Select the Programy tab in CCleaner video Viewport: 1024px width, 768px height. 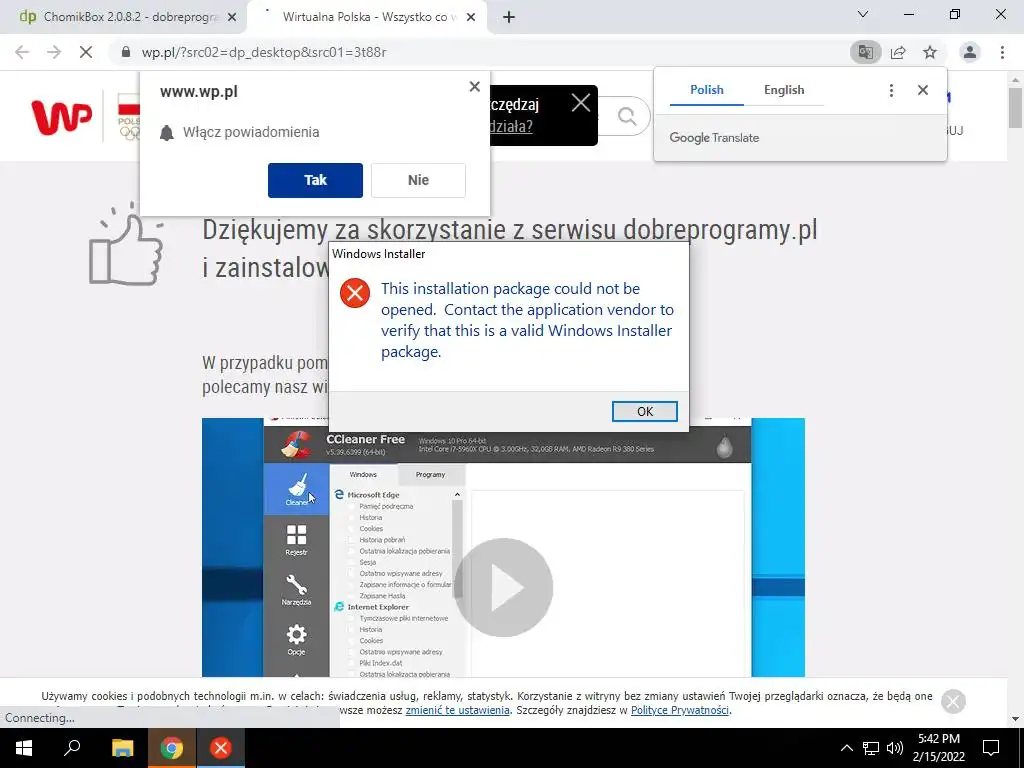430,475
